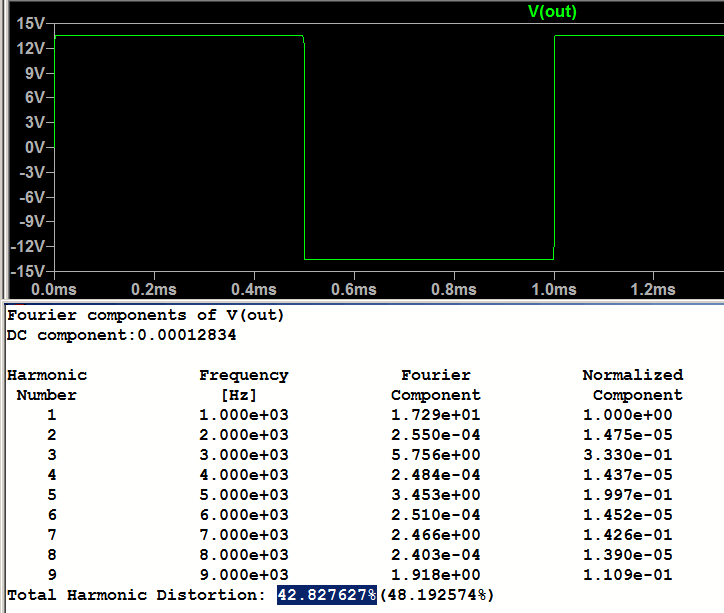Click the normalized component 1.452e-05
Image resolution: width=724 pixels, height=613 pixels.
[x=628, y=515]
